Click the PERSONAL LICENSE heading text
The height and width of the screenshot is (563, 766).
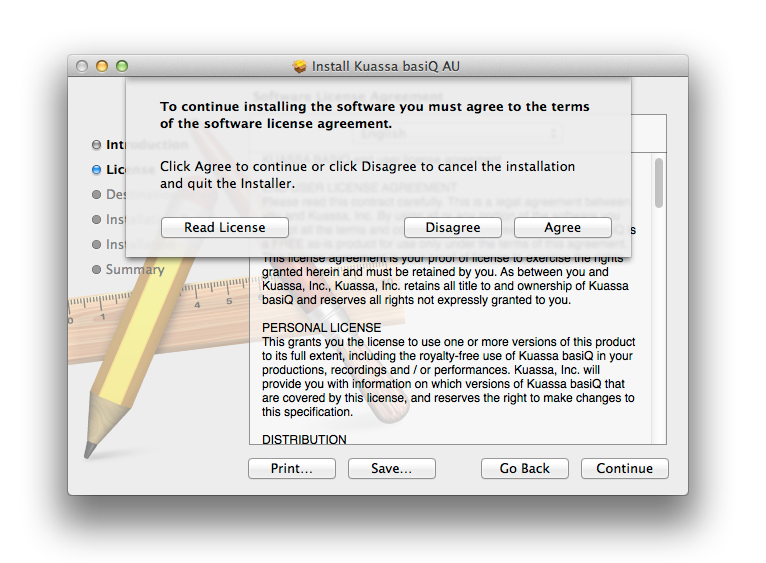tap(321, 327)
